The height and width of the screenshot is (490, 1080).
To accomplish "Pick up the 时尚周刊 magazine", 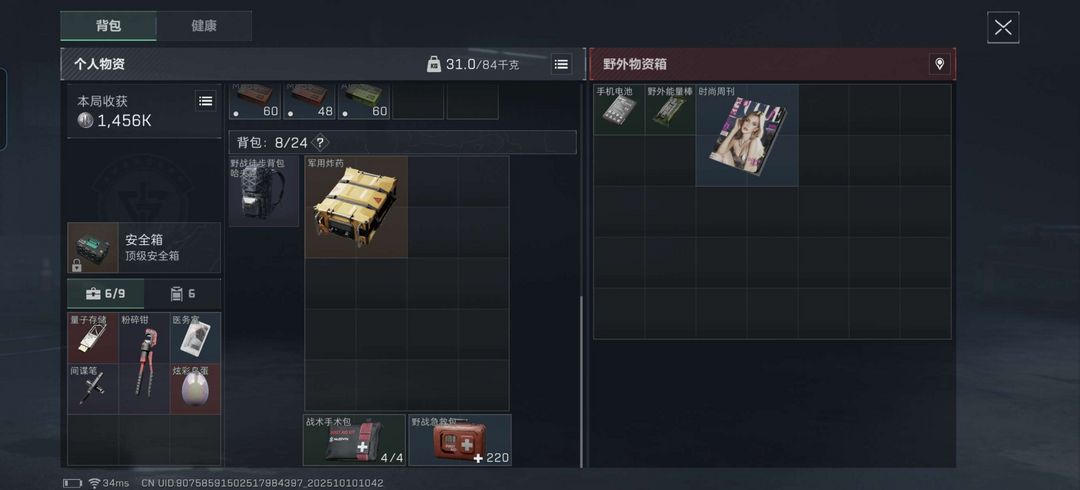I will click(747, 135).
